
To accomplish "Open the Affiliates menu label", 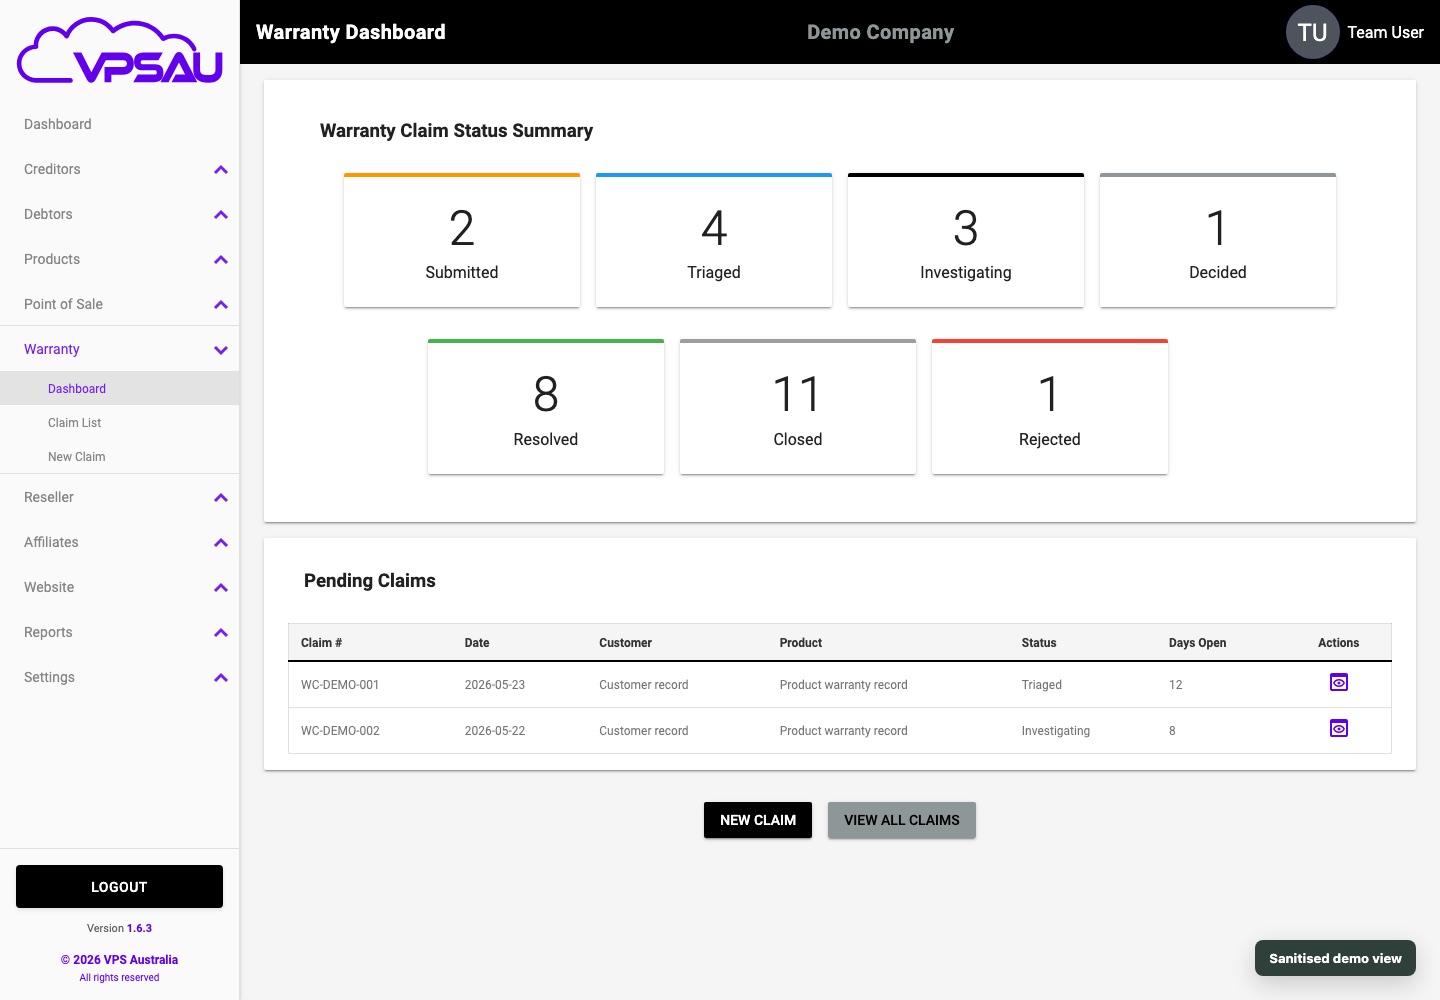I will click(x=51, y=542).
